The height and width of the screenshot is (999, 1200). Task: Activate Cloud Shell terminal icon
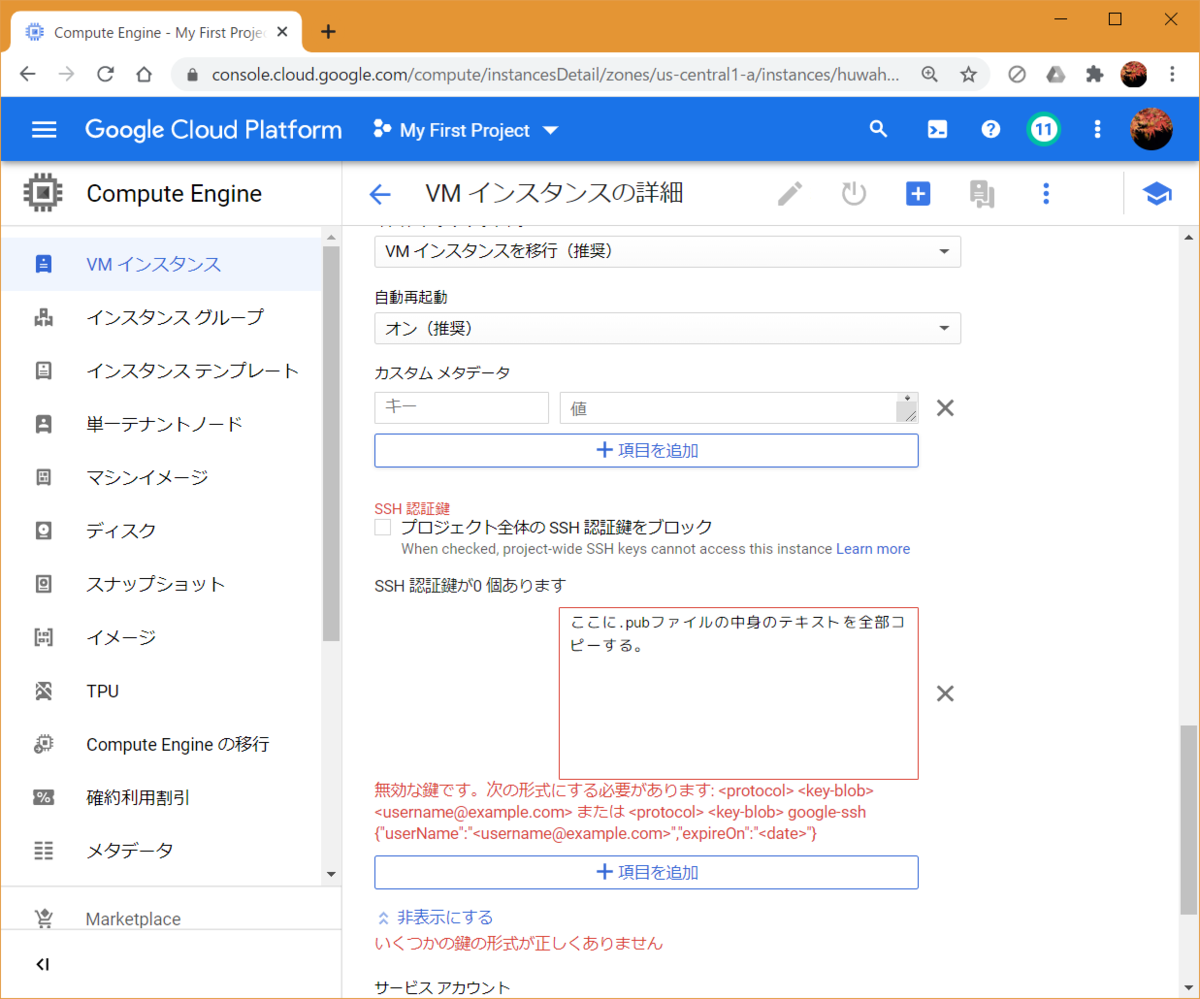[937, 130]
